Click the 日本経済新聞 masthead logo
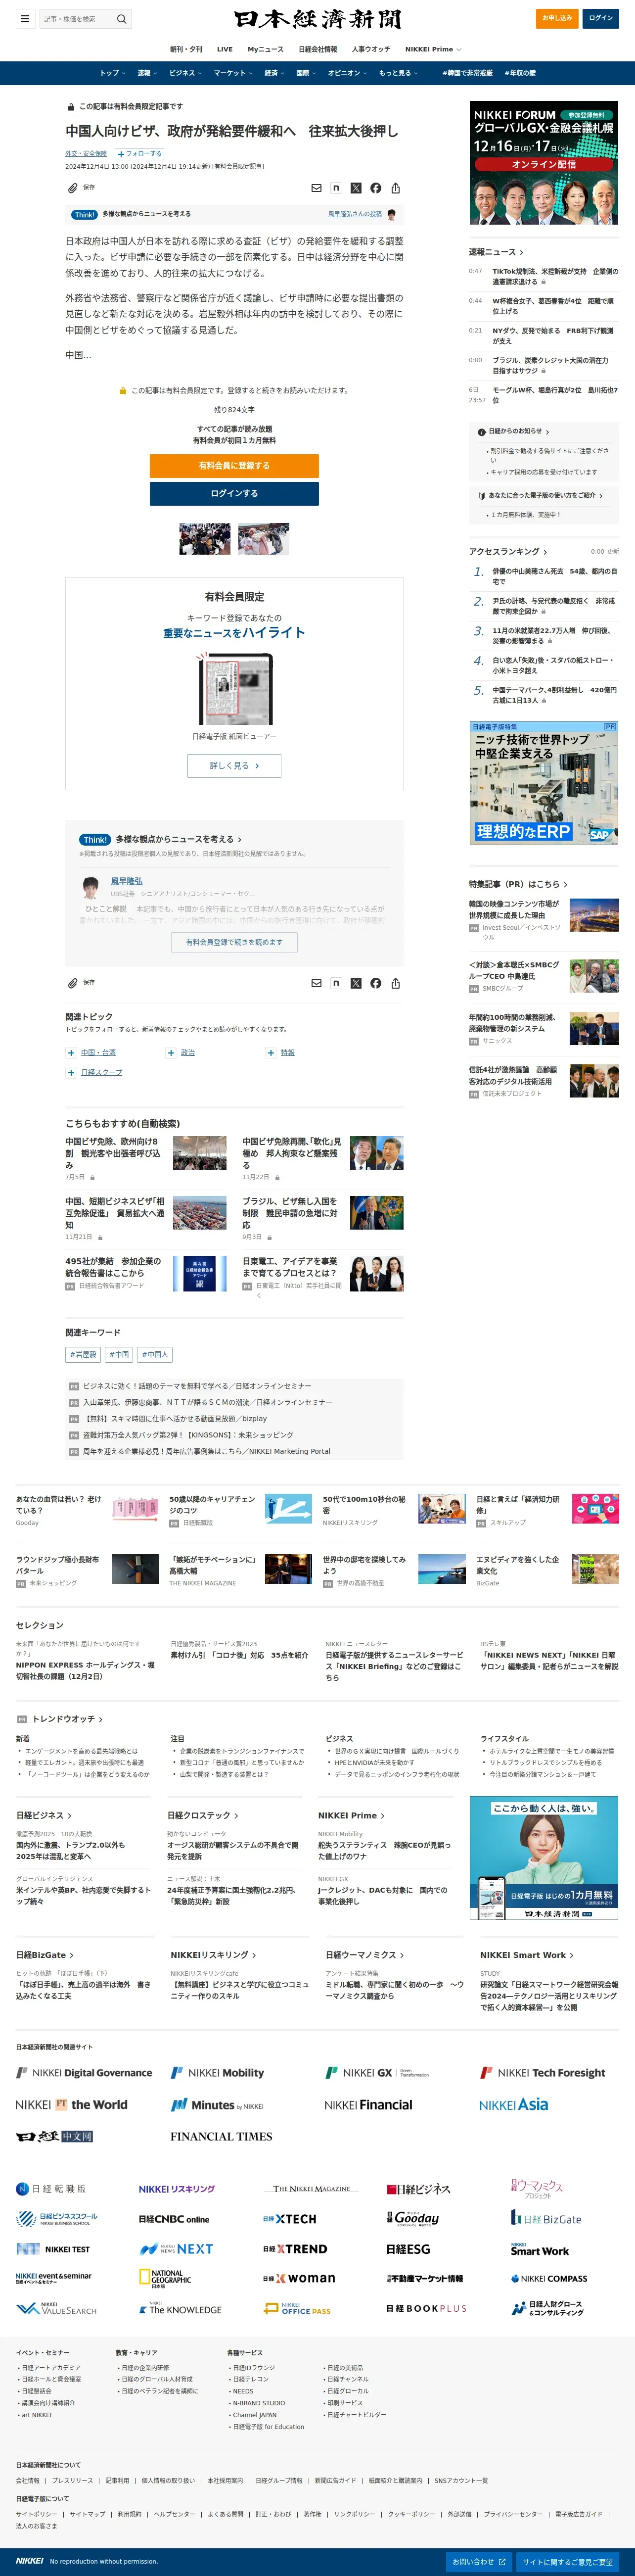The height and width of the screenshot is (2576, 635). (x=317, y=19)
